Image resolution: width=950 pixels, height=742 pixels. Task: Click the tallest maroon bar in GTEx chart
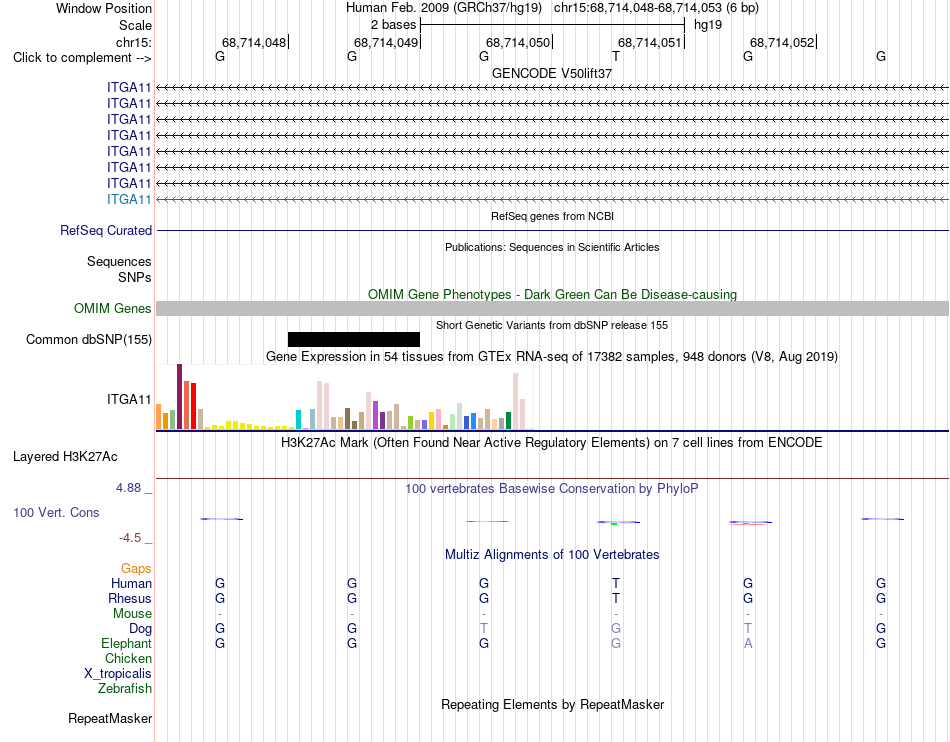(179, 397)
